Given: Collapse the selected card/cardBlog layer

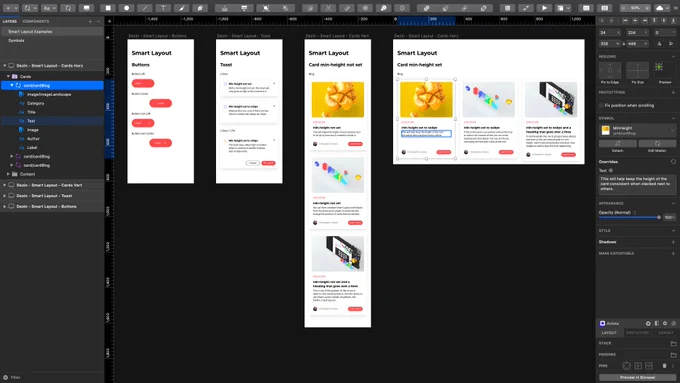Looking at the screenshot, I should (12, 85).
